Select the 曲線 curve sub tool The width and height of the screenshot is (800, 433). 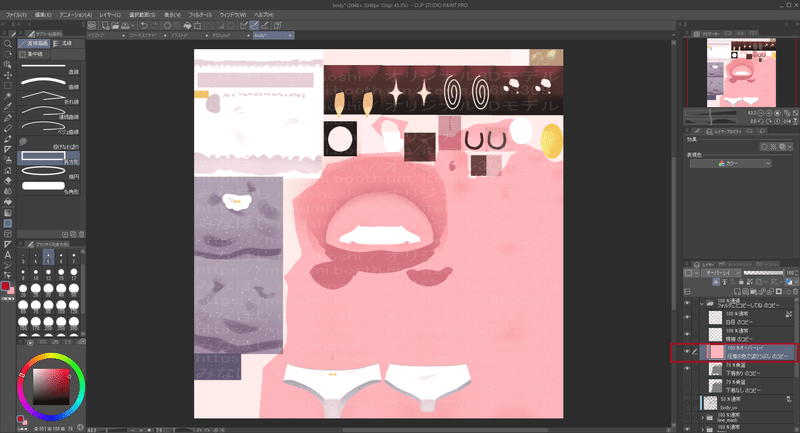(49, 83)
